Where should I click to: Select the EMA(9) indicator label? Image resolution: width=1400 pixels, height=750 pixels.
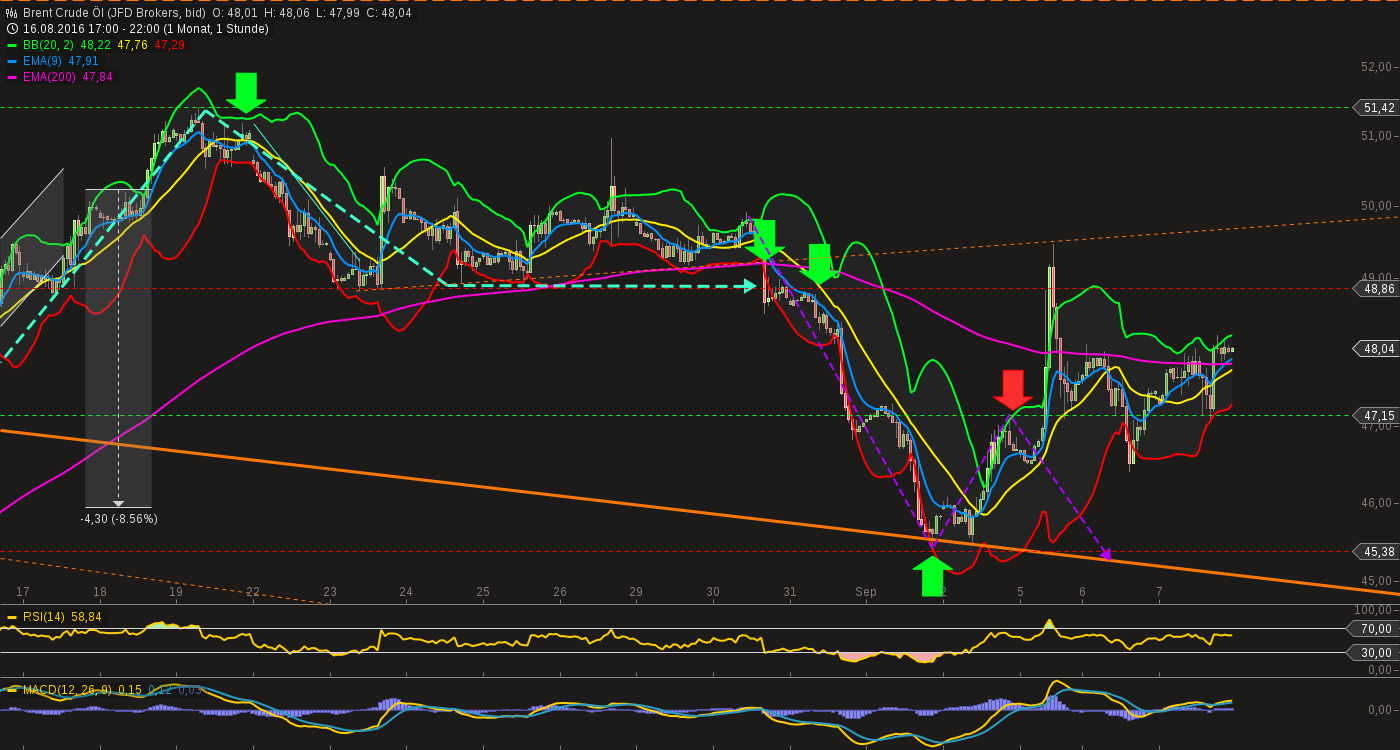41,61
